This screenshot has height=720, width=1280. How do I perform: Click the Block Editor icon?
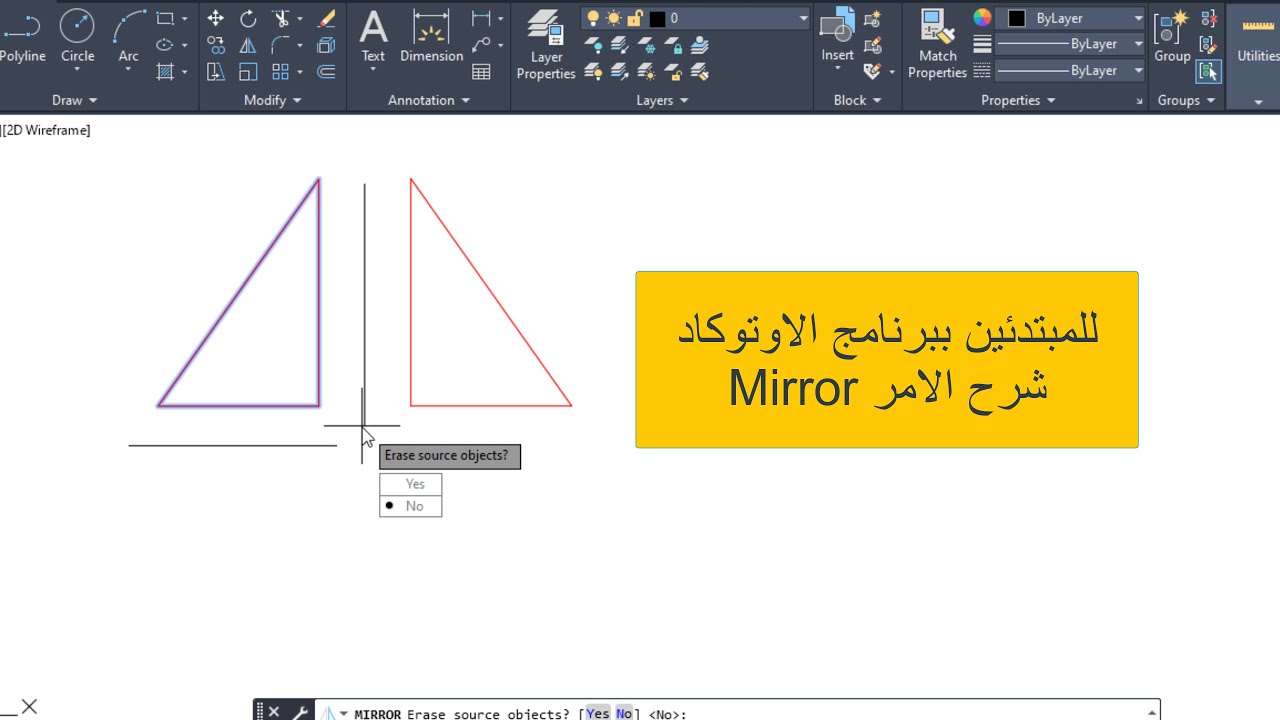pyautogui.click(x=872, y=45)
